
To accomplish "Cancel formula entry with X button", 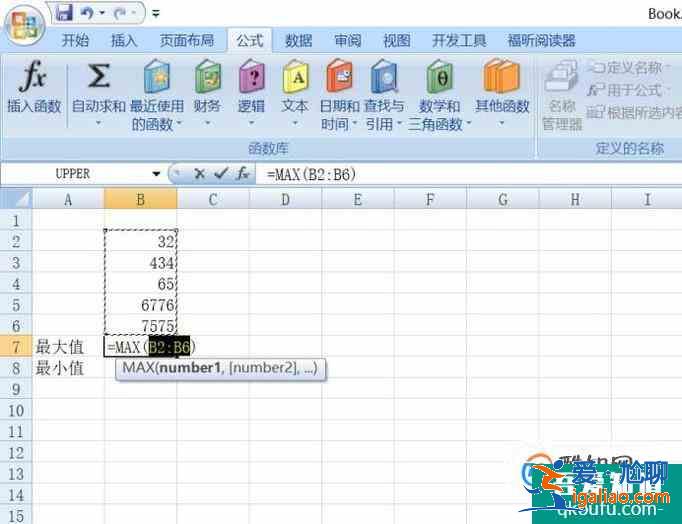I will 199,174.
